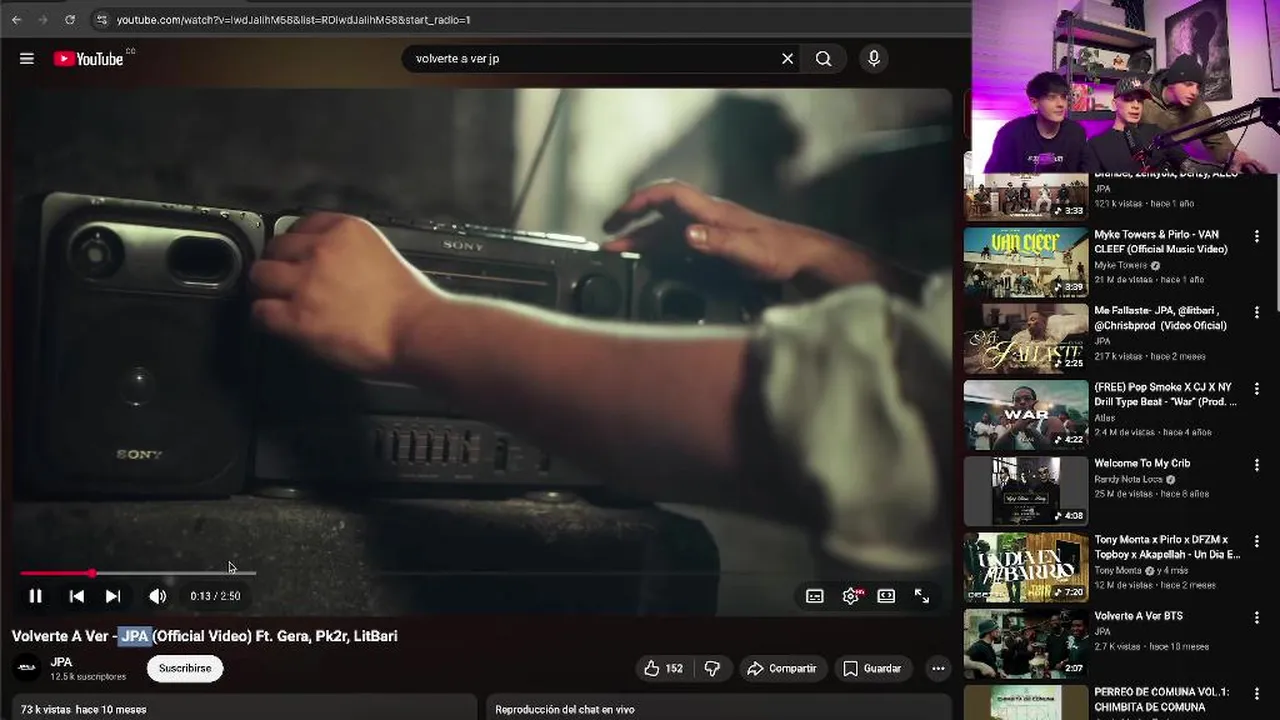Open options for Pop Smoke beat video
This screenshot has width=1280, height=720.
coord(1257,389)
